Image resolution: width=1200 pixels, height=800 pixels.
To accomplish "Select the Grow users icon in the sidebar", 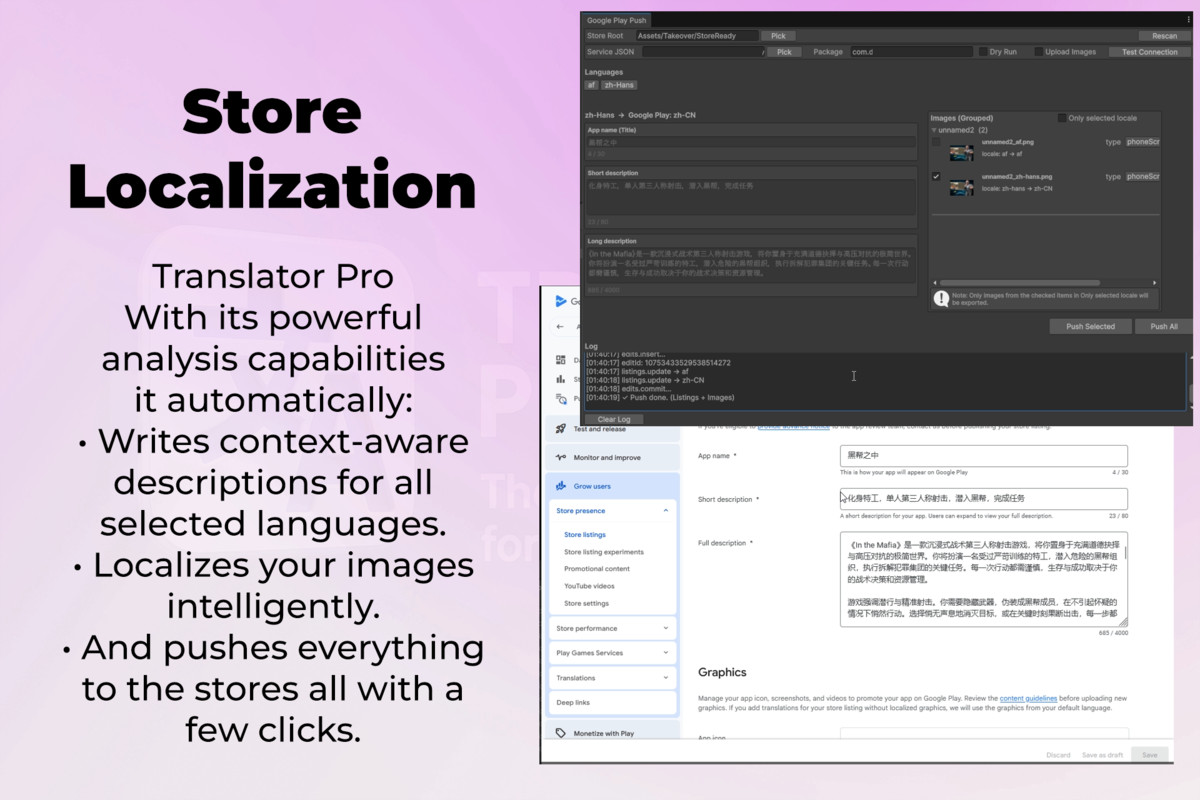I will [560, 486].
